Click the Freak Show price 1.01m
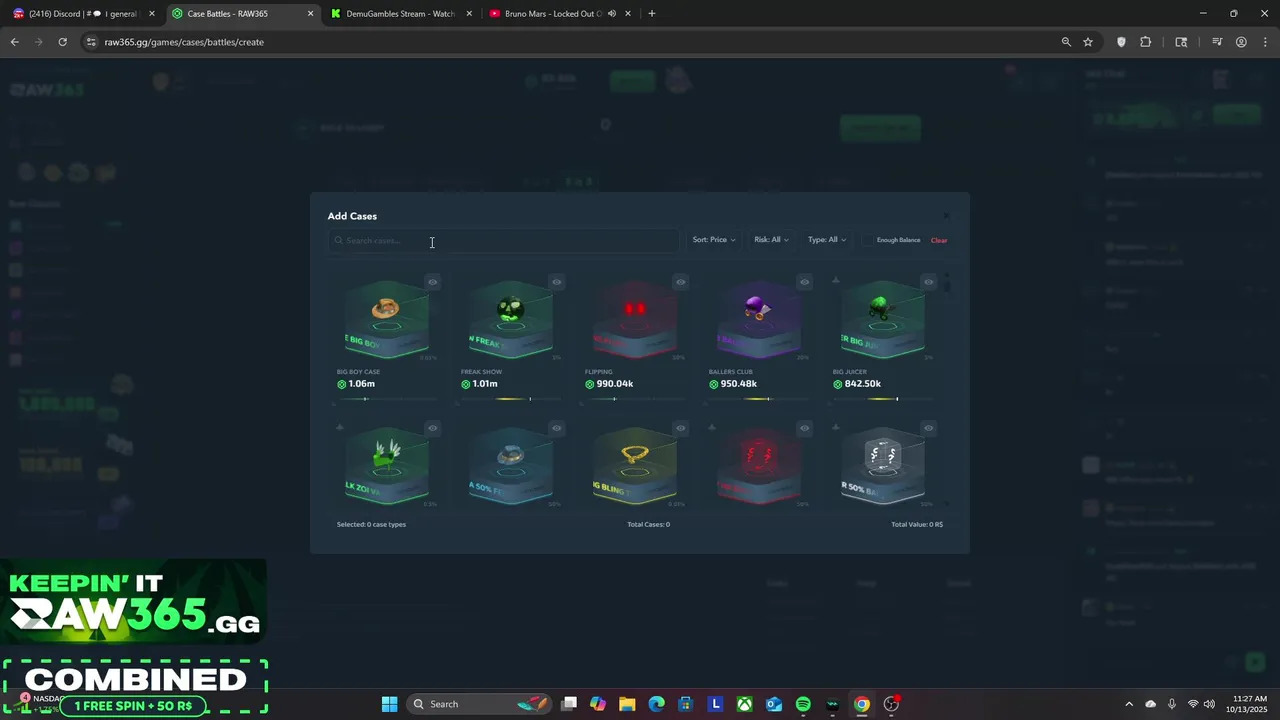 pyautogui.click(x=485, y=384)
